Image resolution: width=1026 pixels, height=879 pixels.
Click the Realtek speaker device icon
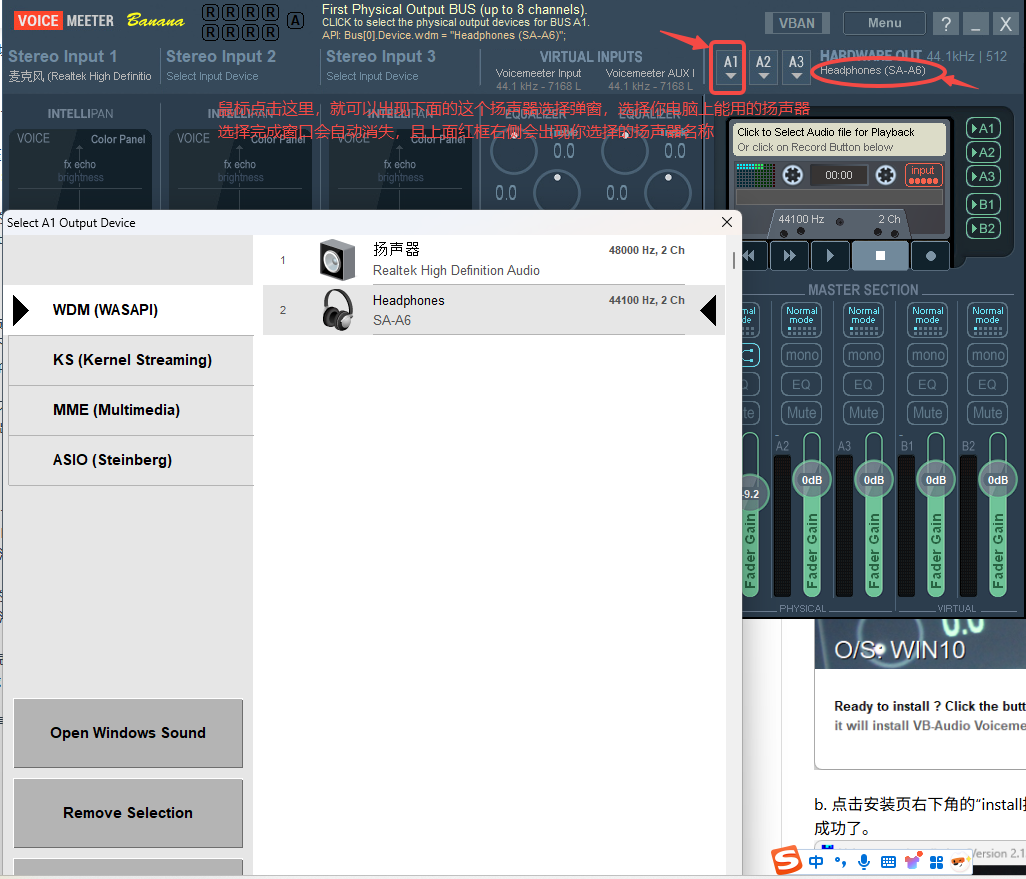337,260
